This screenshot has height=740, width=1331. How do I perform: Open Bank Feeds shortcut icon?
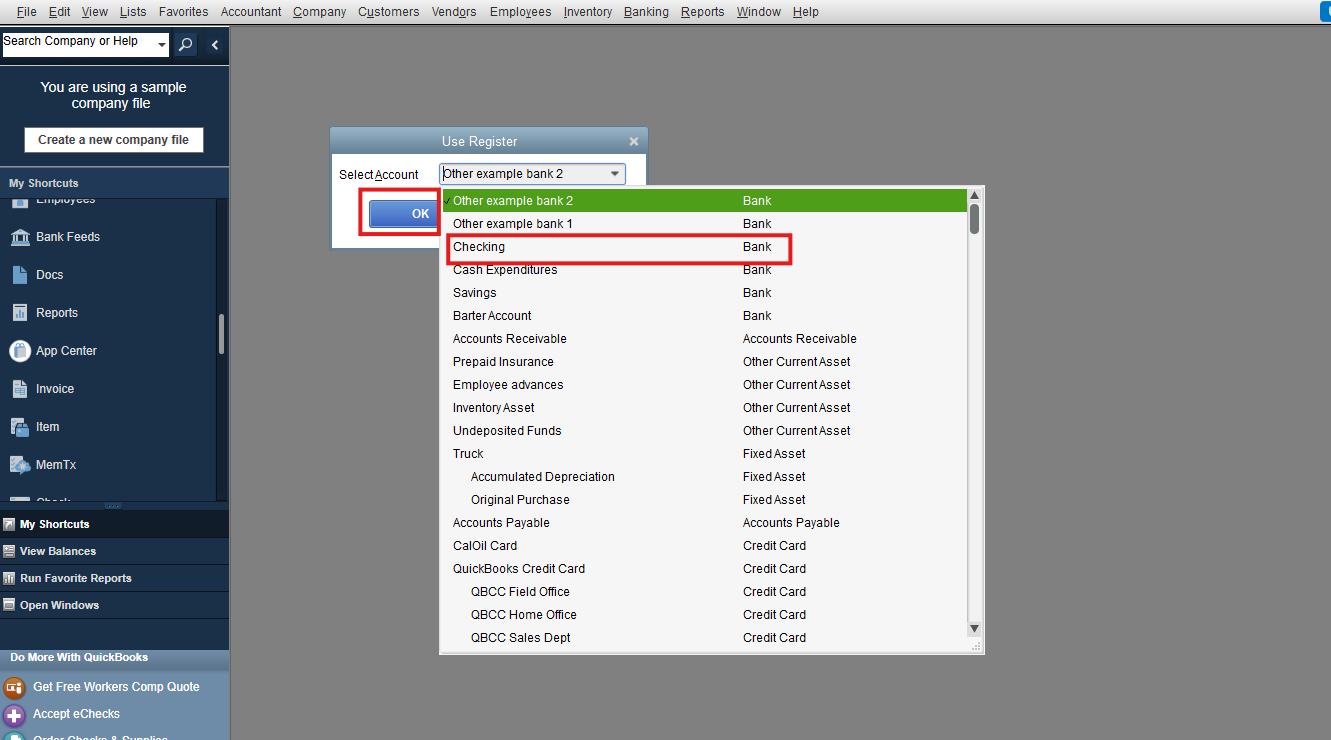click(20, 237)
